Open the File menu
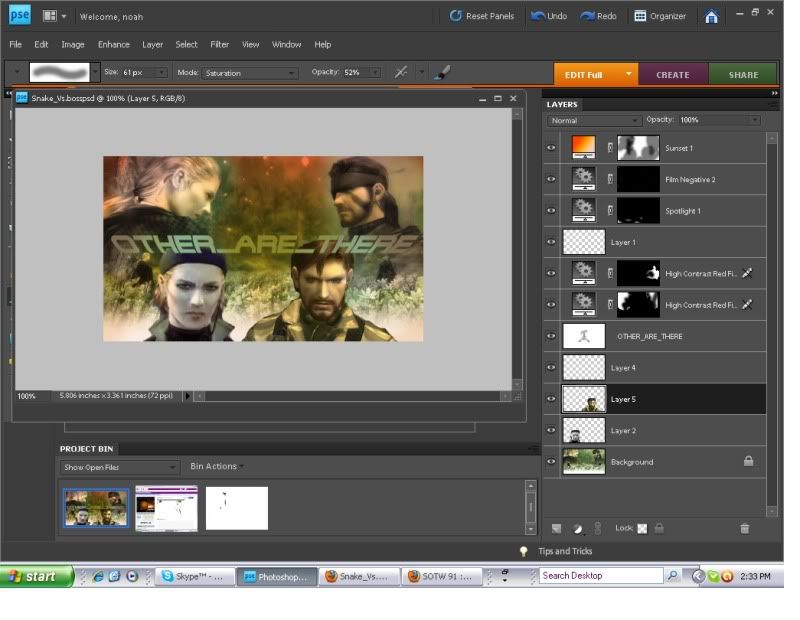 pyautogui.click(x=15, y=44)
